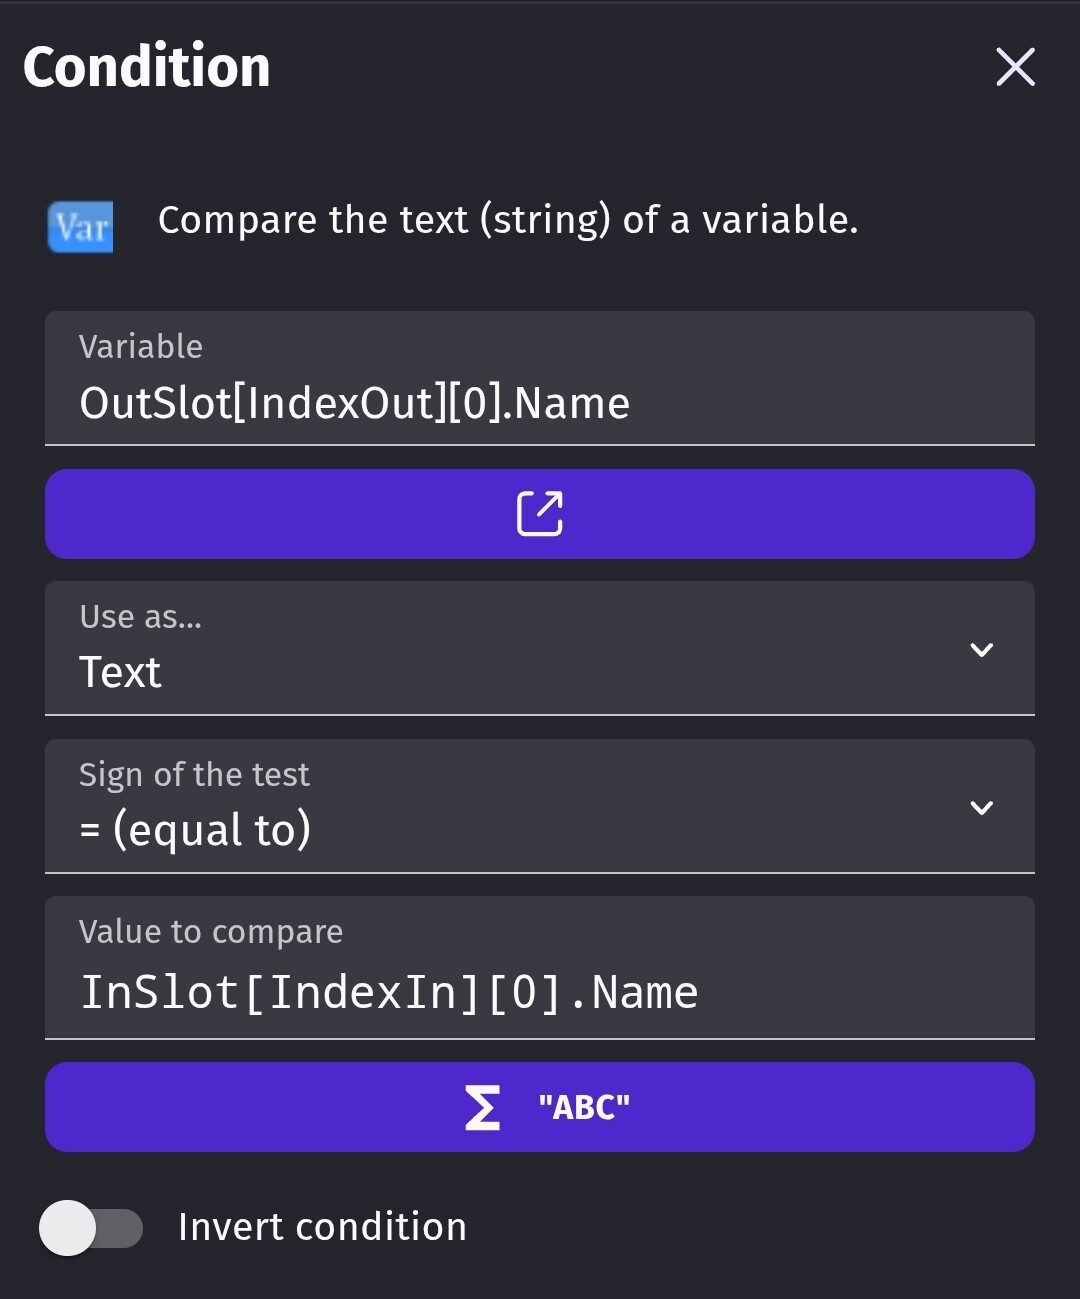Expand the Sign of the test chevron
Image resolution: width=1080 pixels, height=1299 pixels.
coord(982,808)
